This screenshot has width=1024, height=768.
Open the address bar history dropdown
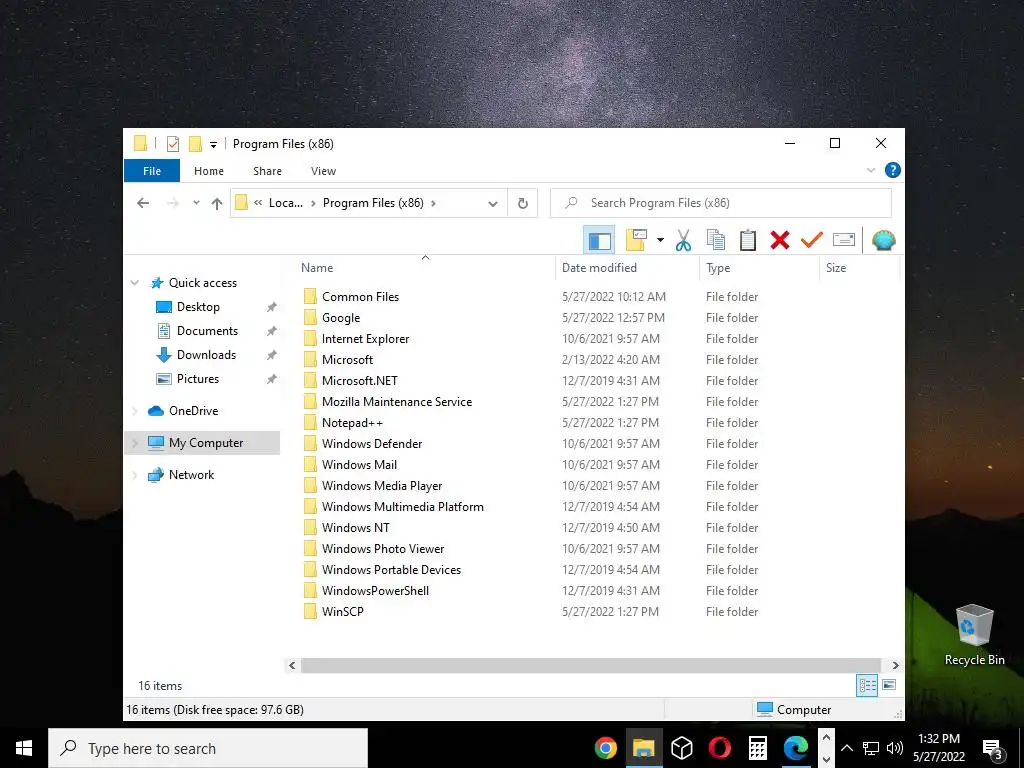pyautogui.click(x=492, y=204)
